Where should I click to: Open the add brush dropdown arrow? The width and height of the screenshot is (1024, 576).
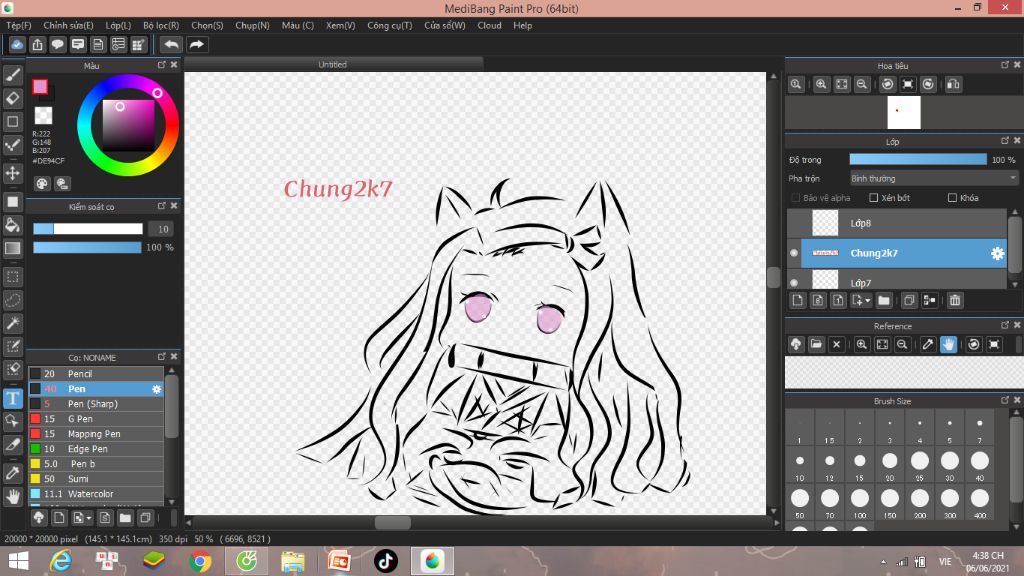[x=88, y=519]
